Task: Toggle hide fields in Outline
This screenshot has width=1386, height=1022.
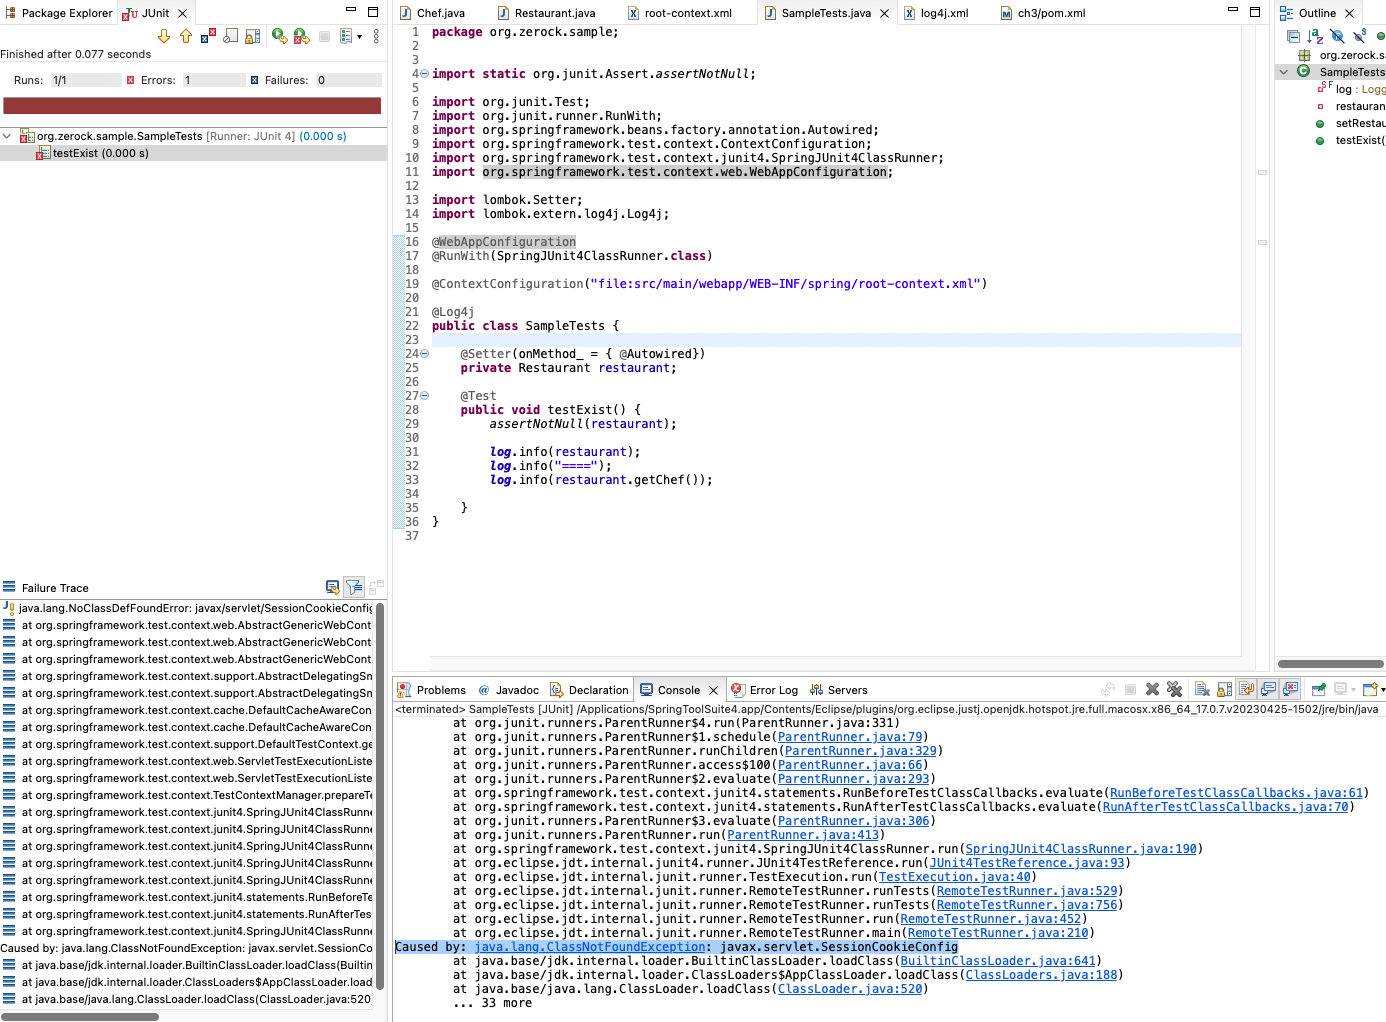Action: (1337, 36)
